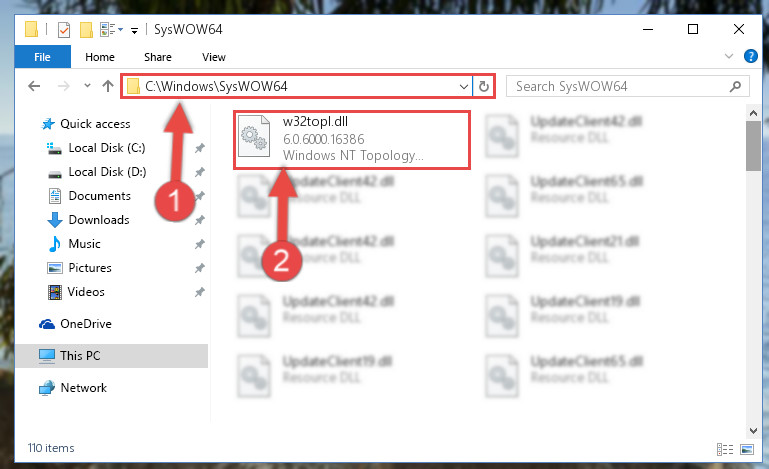Select the w32topl.dll file
This screenshot has width=769, height=469.
tap(352, 140)
